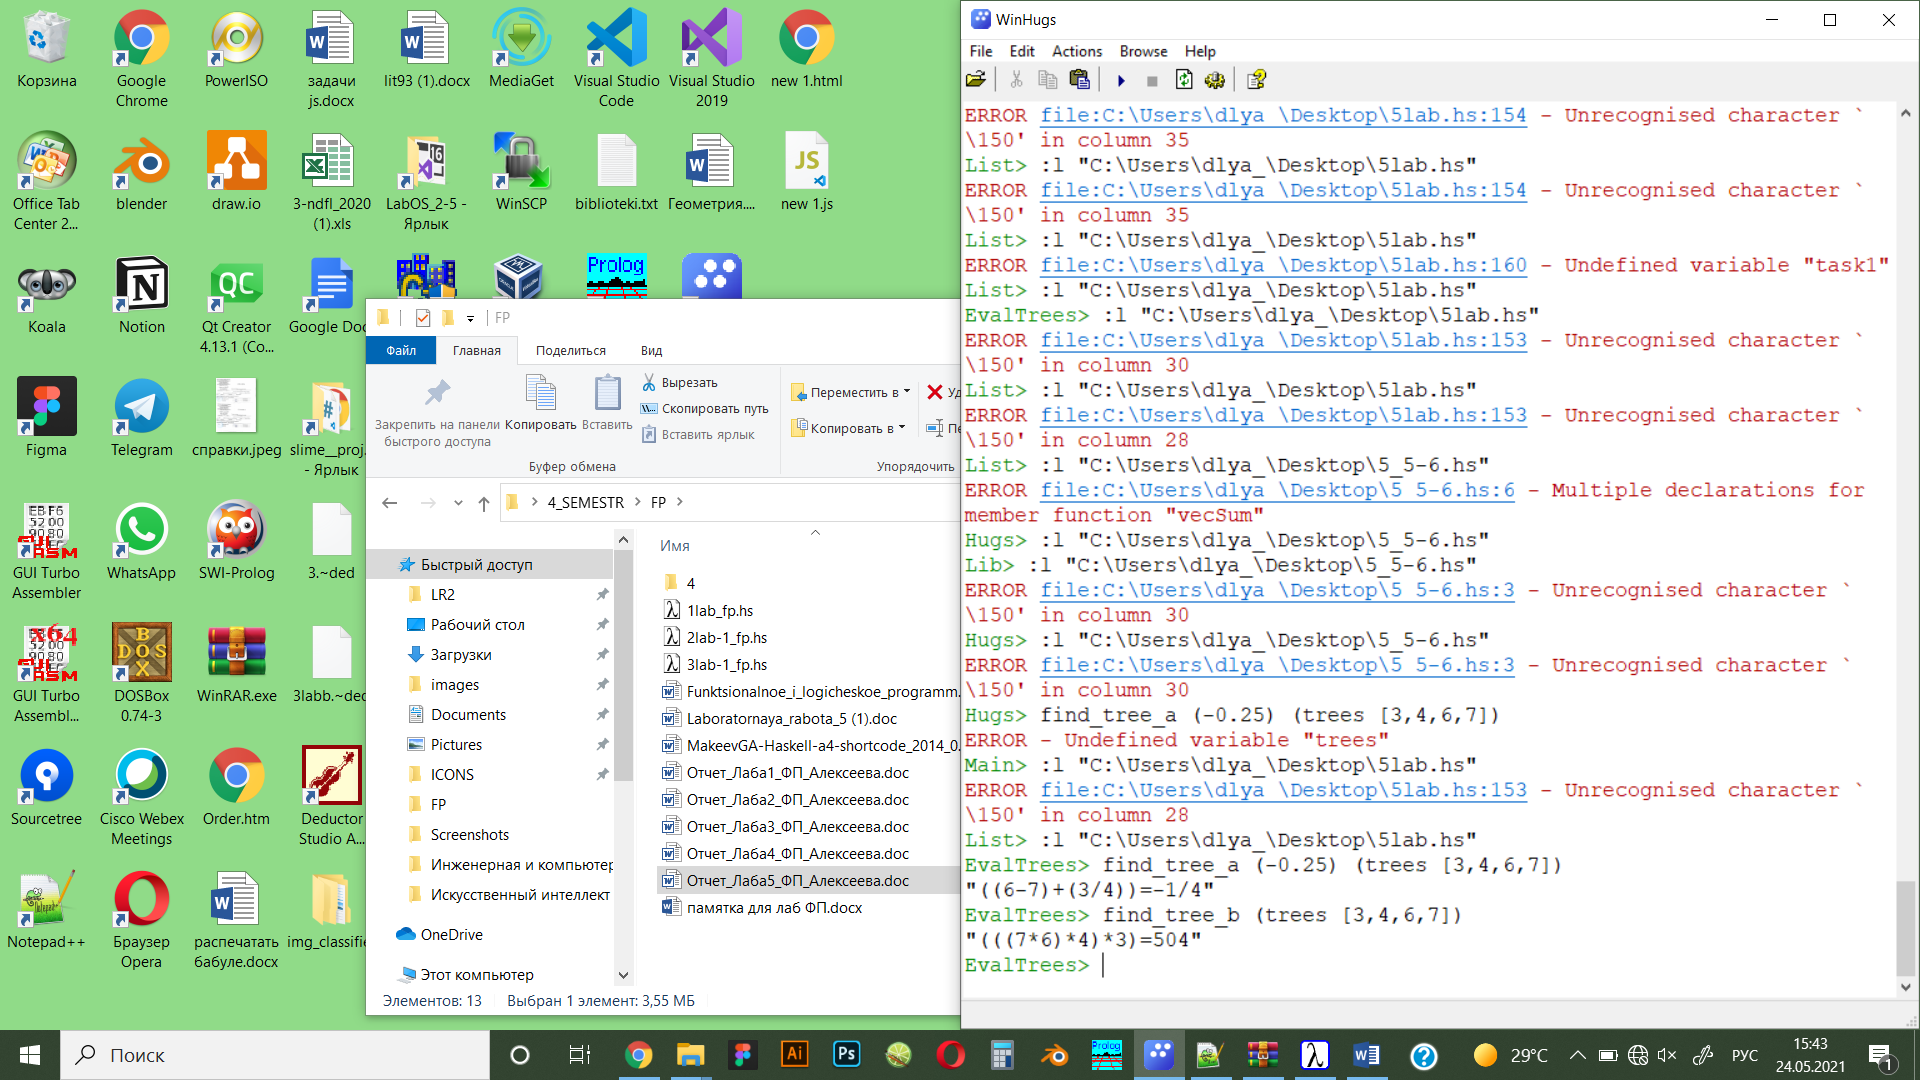This screenshot has height=1080, width=1920.
Task: Switch to the Поделиться ribbon tab
Action: [x=570, y=350]
